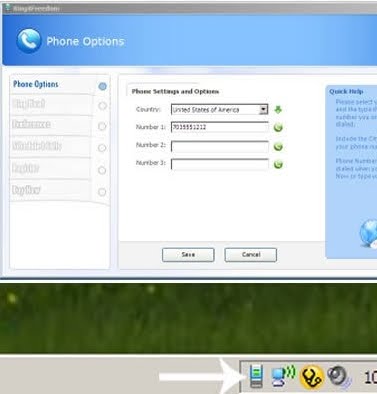This screenshot has height=394, width=377.
Task: Click the Quick Help heading
Action: 346,91
